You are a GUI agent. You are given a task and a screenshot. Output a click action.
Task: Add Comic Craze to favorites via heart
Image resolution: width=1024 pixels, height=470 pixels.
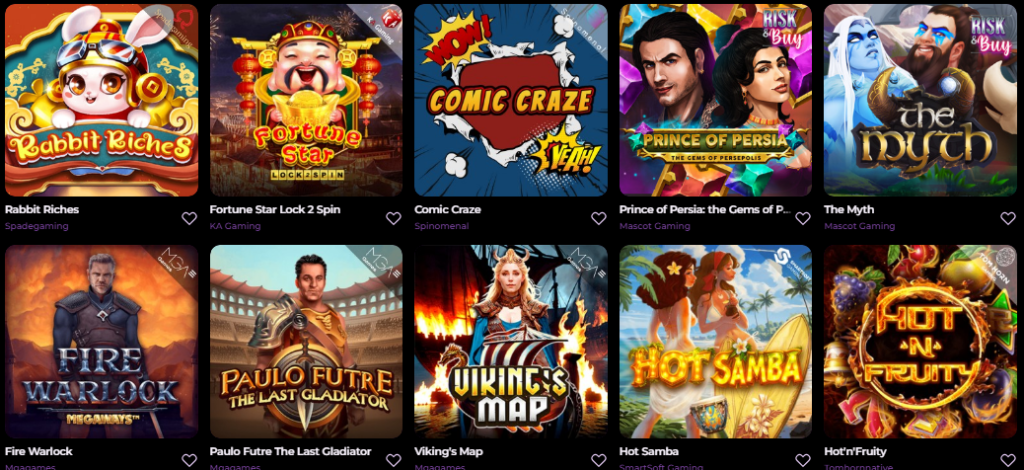(598, 218)
